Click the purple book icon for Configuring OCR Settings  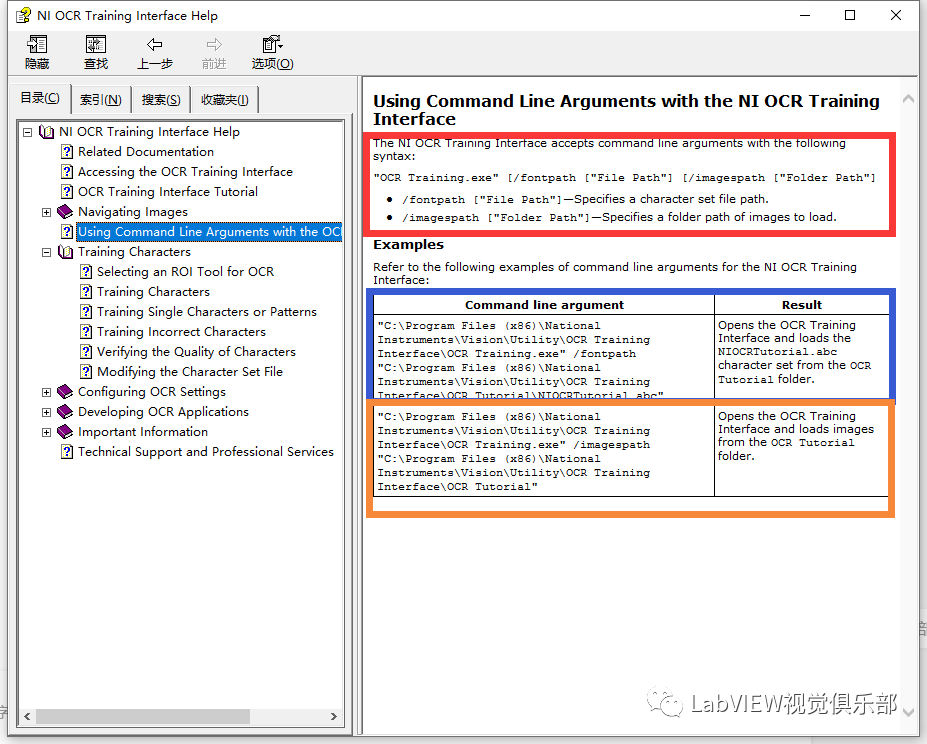pos(65,392)
